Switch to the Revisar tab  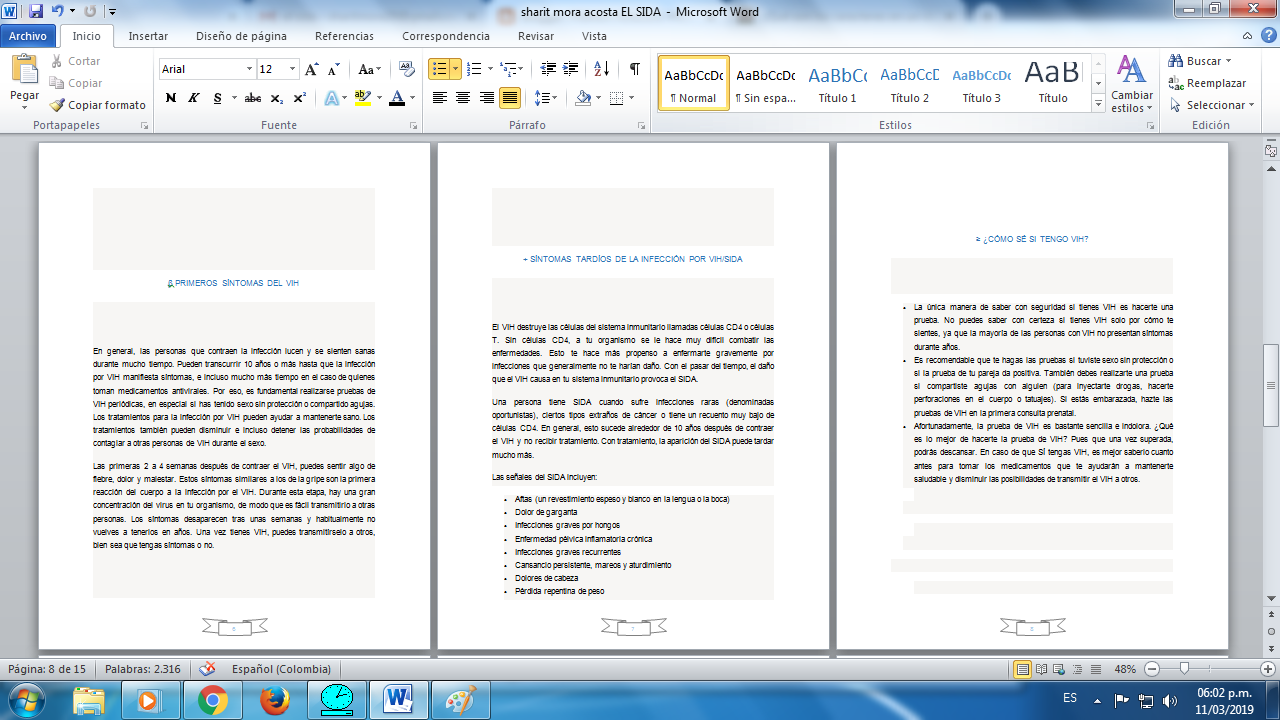pyautogui.click(x=536, y=35)
